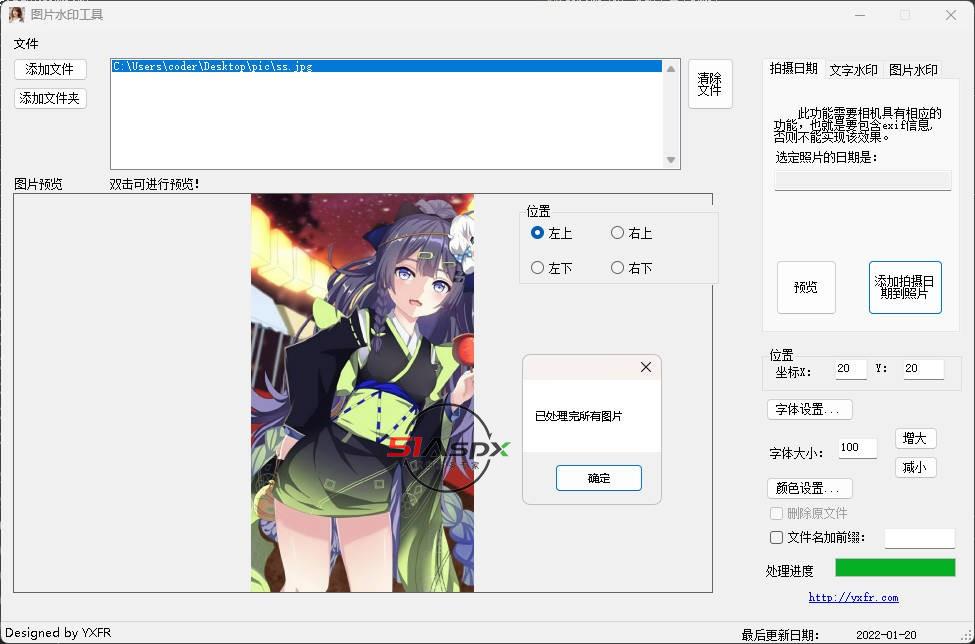975x644 pixels.
Task: Click the 清除文件 button
Action: click(710, 85)
